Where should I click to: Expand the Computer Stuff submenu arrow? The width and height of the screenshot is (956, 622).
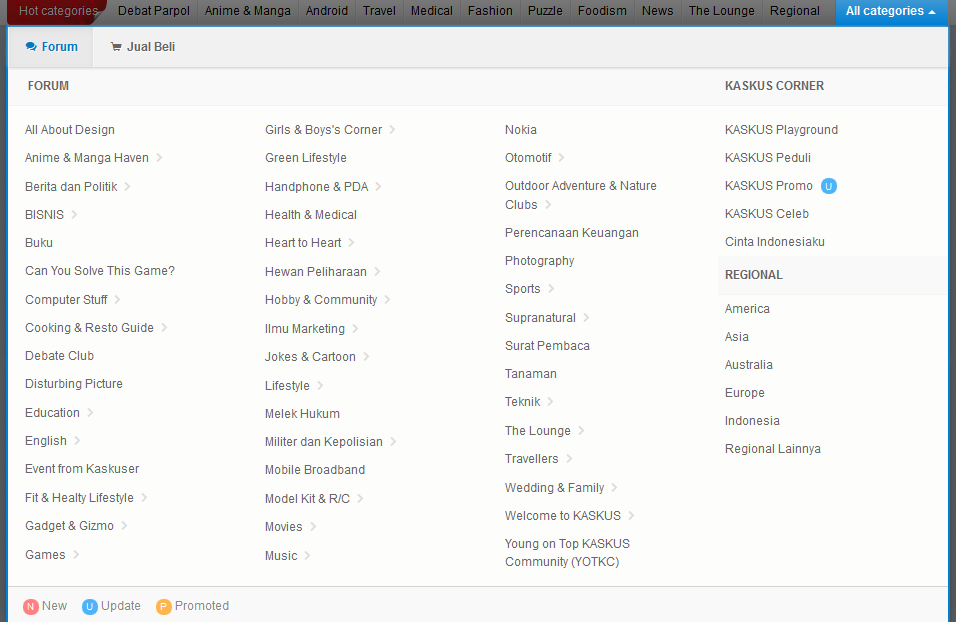click(117, 299)
